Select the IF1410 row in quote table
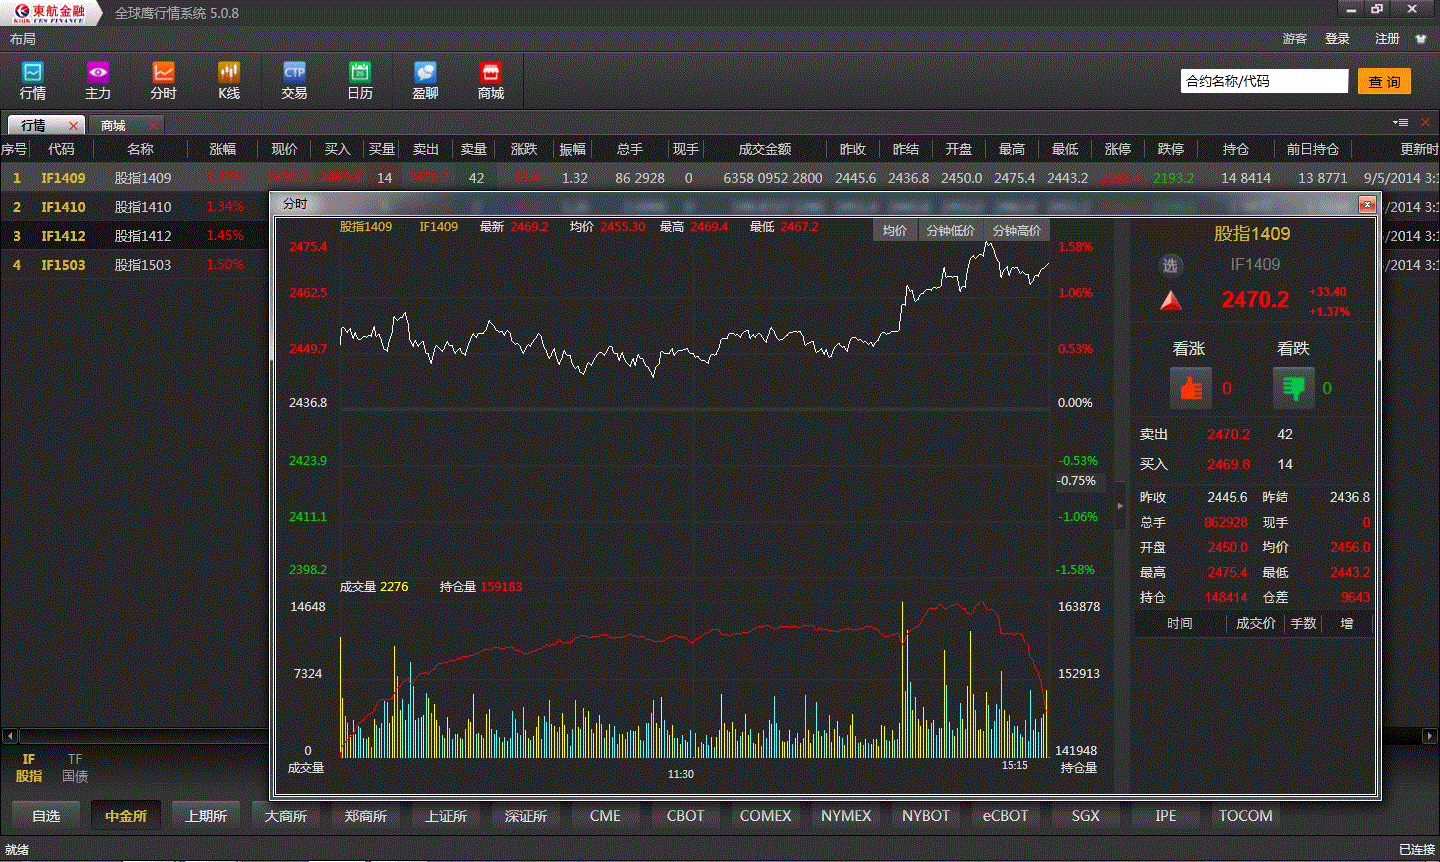1440x862 pixels. click(x=135, y=207)
